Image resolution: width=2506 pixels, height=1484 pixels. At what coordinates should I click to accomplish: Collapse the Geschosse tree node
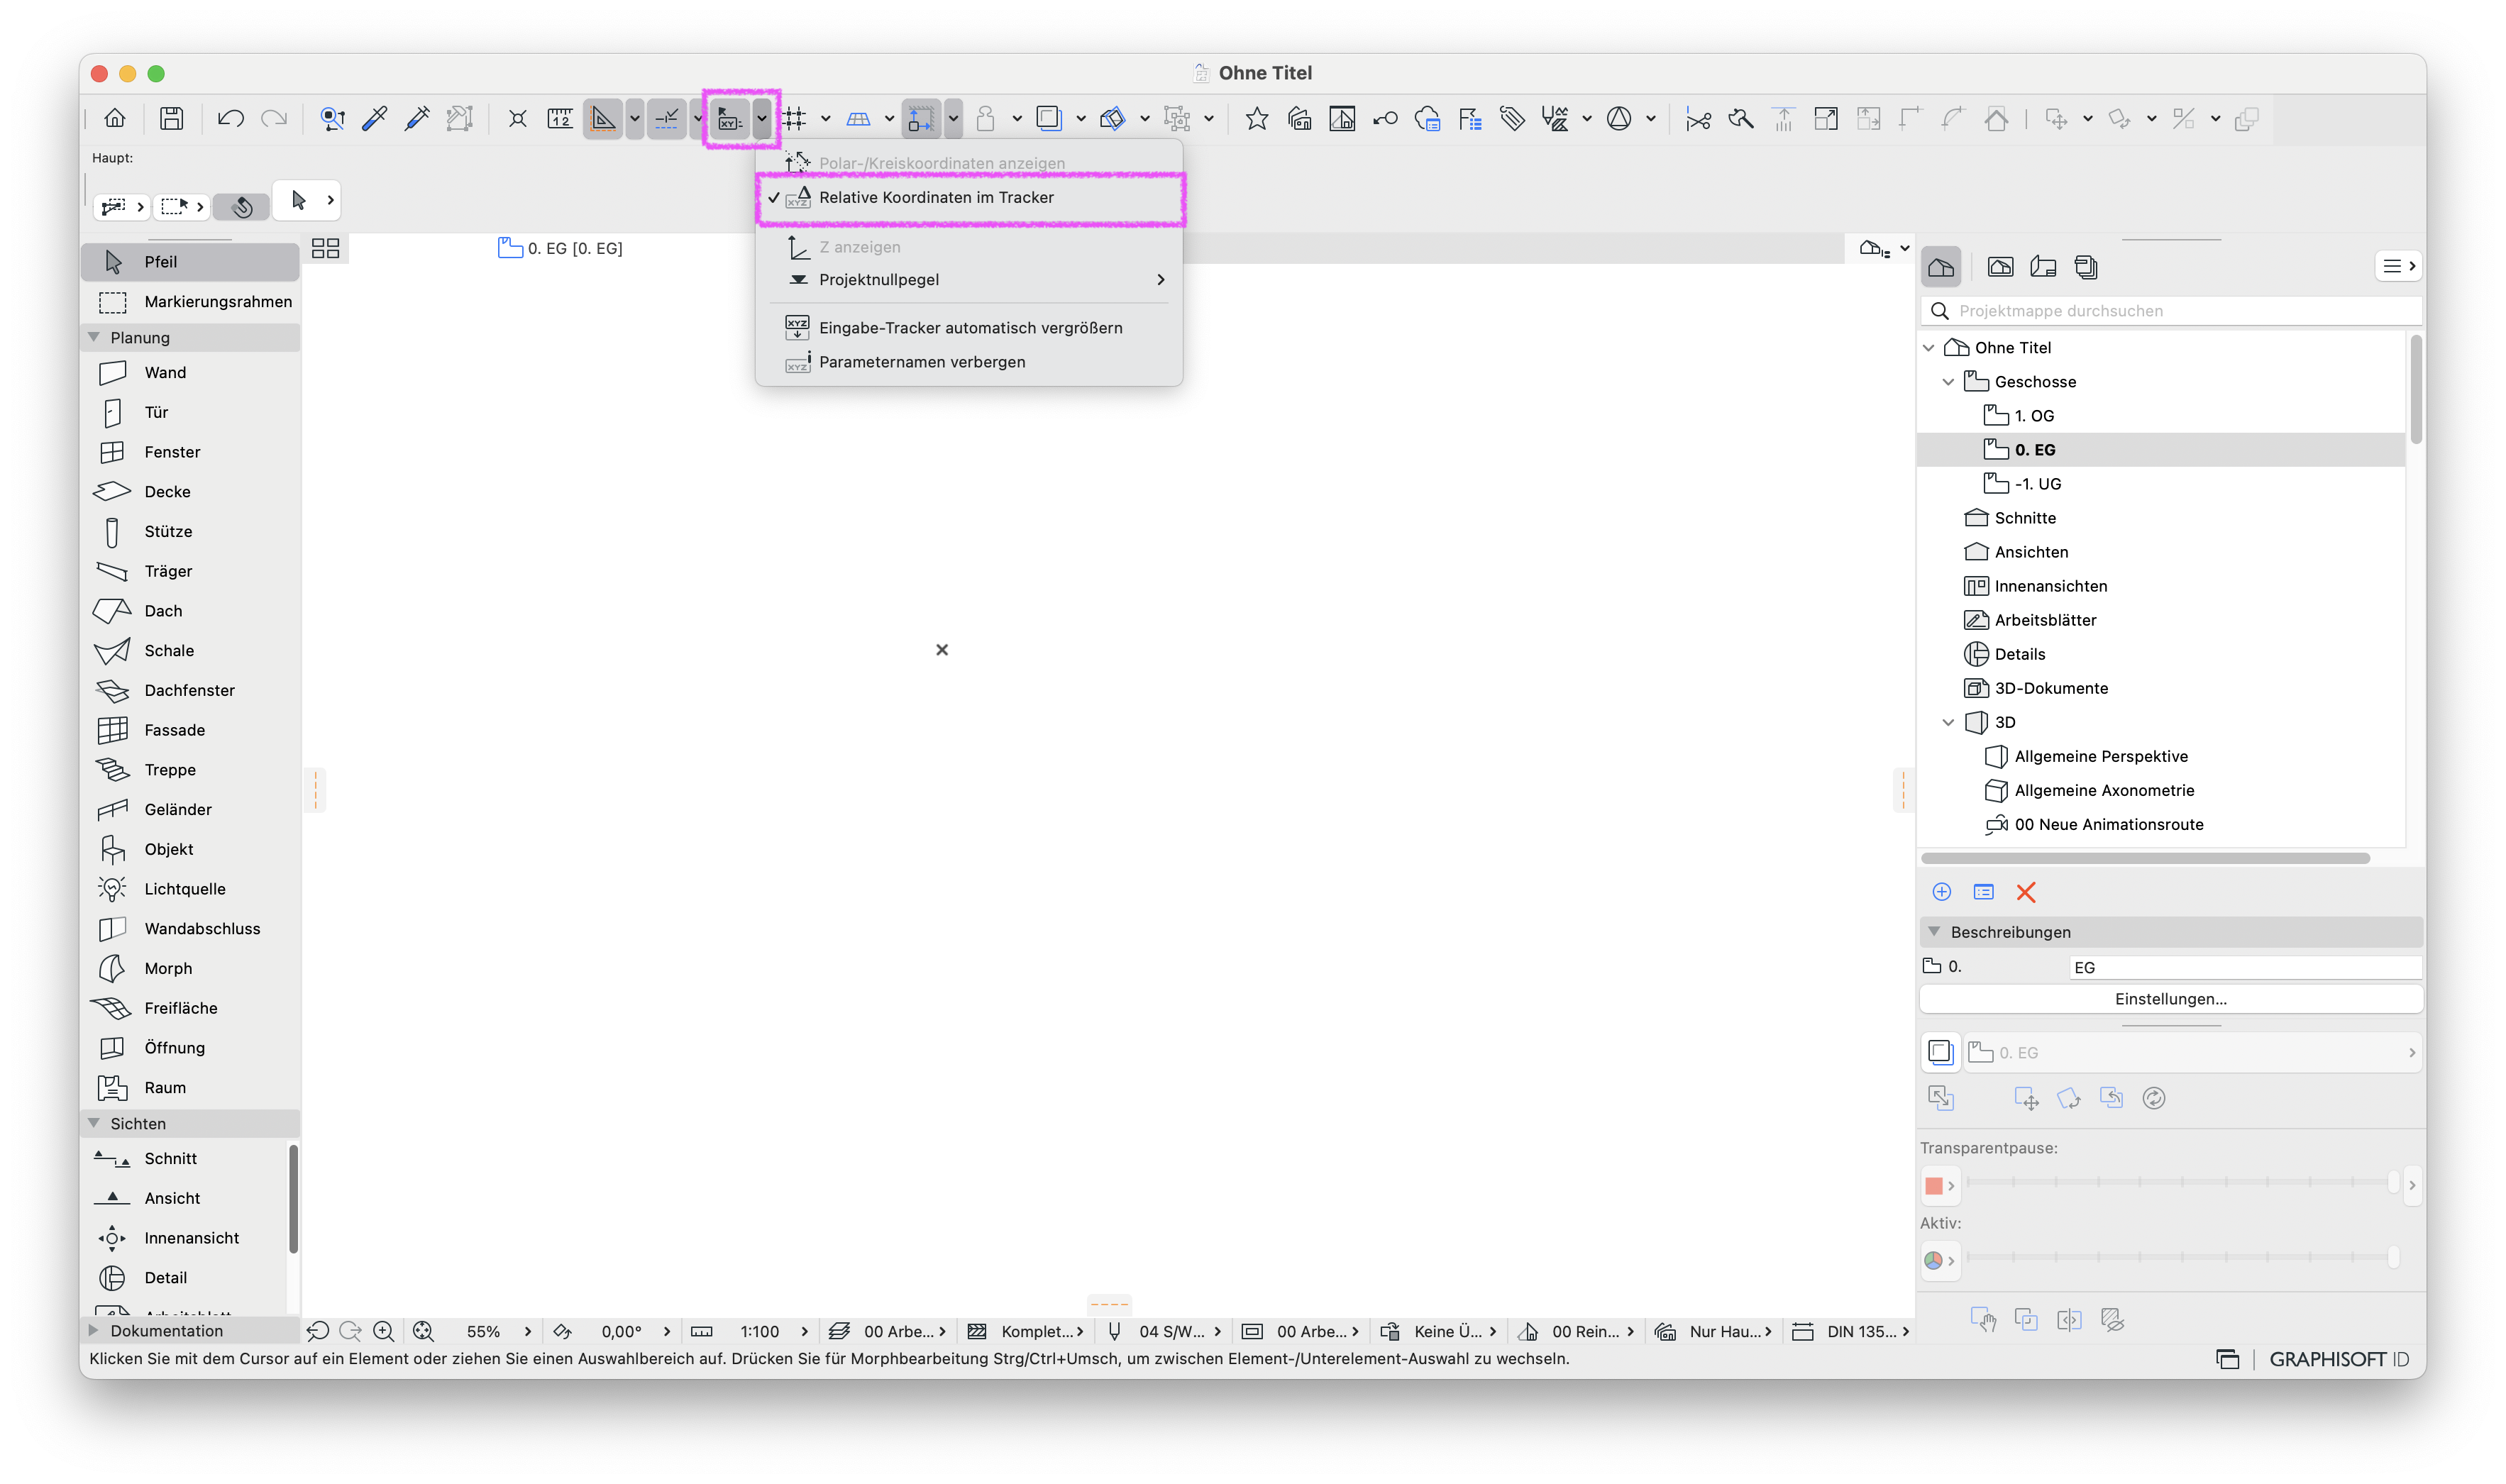pyautogui.click(x=1948, y=382)
